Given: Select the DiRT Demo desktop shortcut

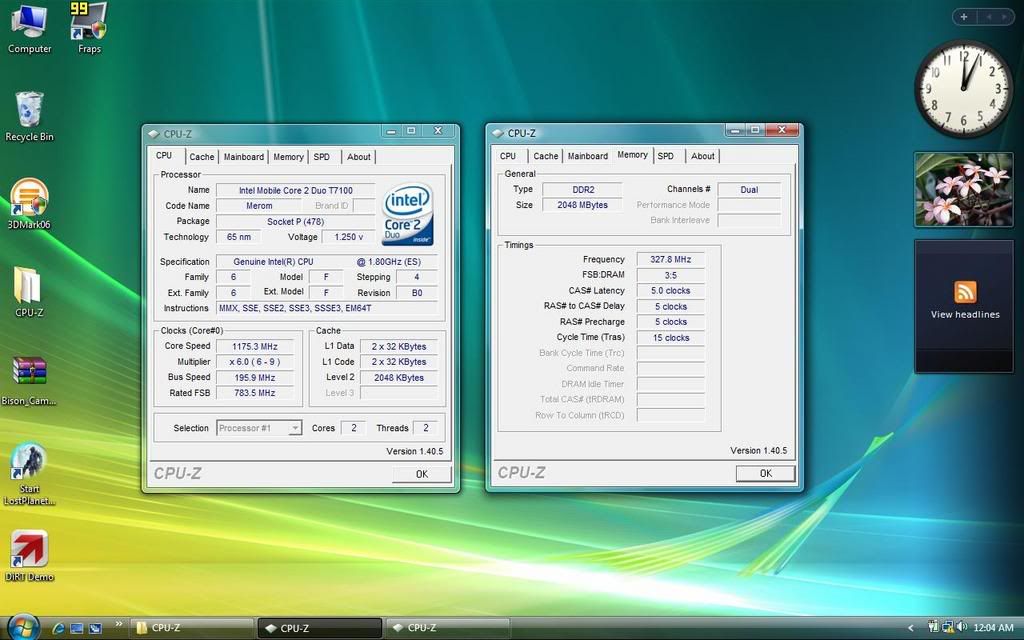Looking at the screenshot, I should point(29,556).
